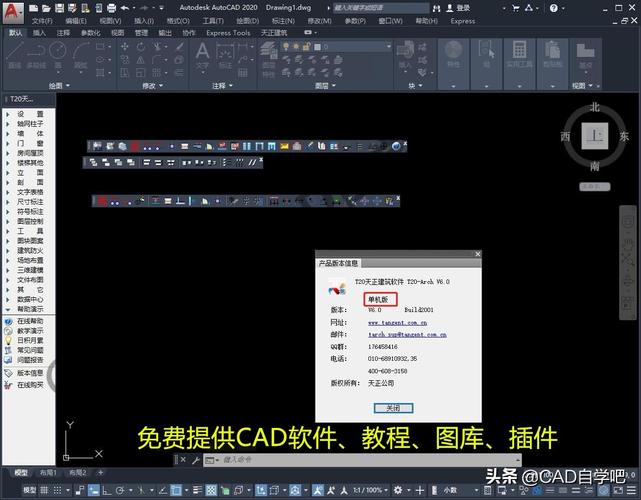This screenshot has height=500, width=641.
Task: Open the 1:1 / 100% annotation scale dropdown
Action: (370, 490)
